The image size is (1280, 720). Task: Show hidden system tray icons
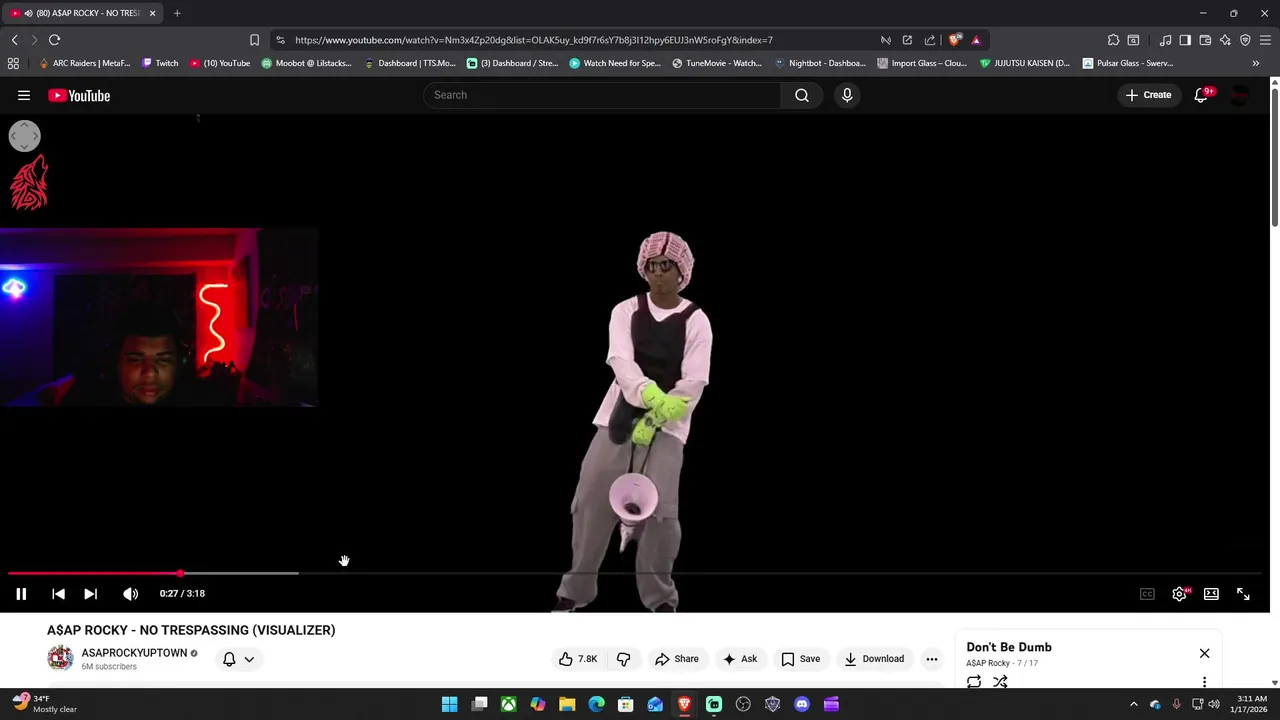pos(1133,704)
